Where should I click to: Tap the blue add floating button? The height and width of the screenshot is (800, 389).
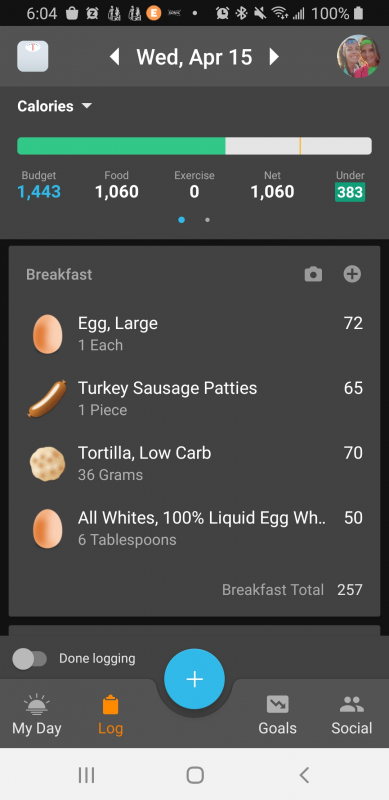coord(194,679)
